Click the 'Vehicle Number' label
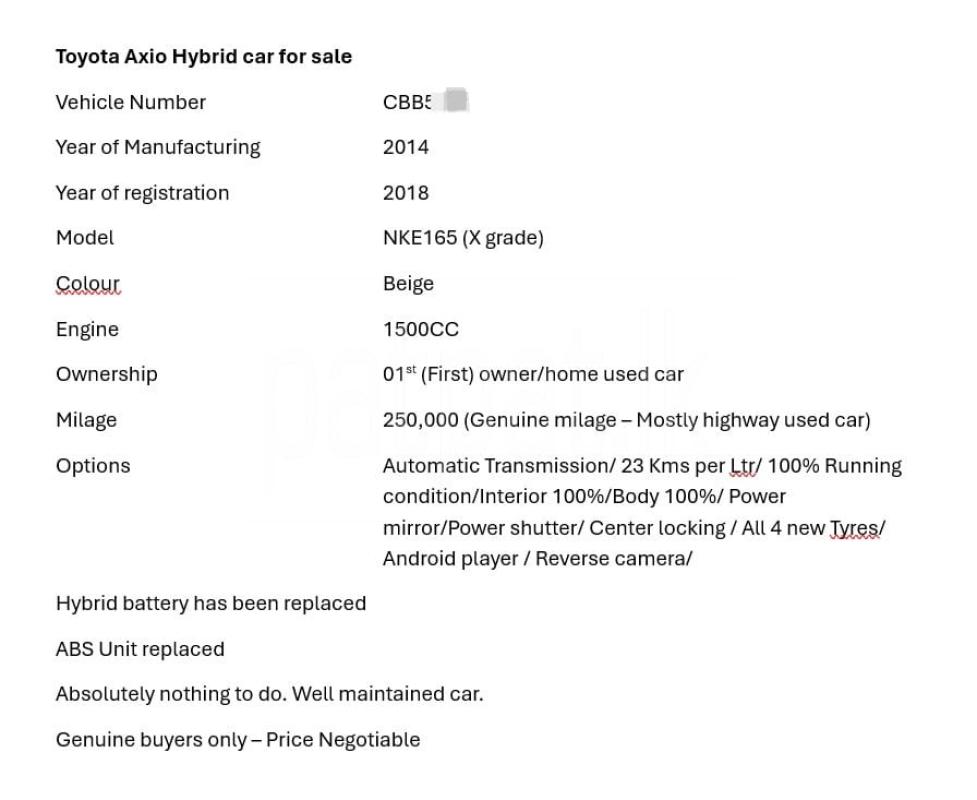The image size is (977, 800). [130, 102]
